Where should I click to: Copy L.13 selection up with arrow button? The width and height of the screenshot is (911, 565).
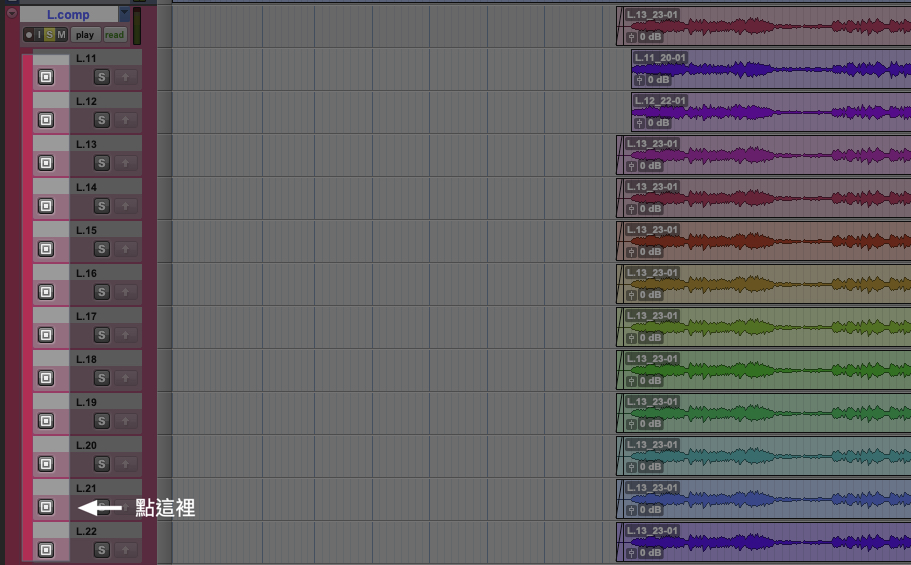(127, 163)
